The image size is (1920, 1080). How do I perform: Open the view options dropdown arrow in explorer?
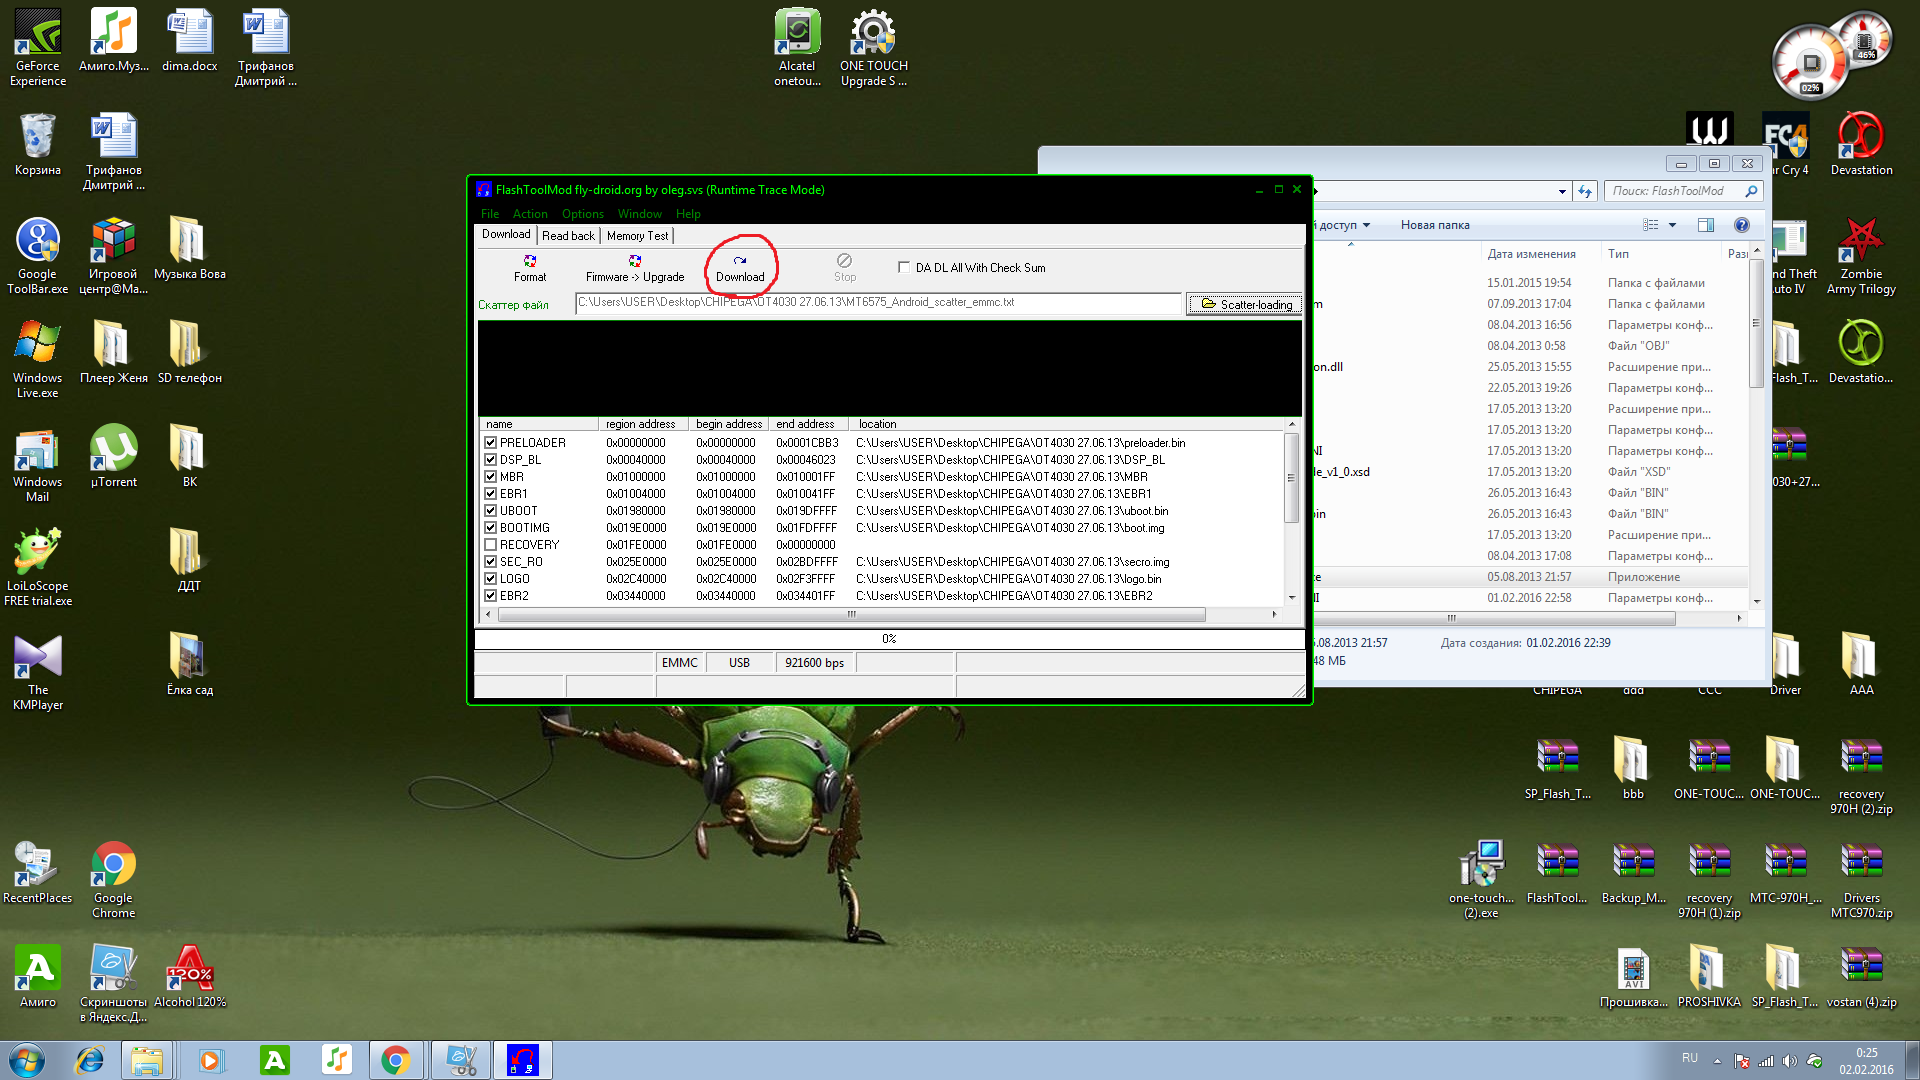coord(1672,225)
